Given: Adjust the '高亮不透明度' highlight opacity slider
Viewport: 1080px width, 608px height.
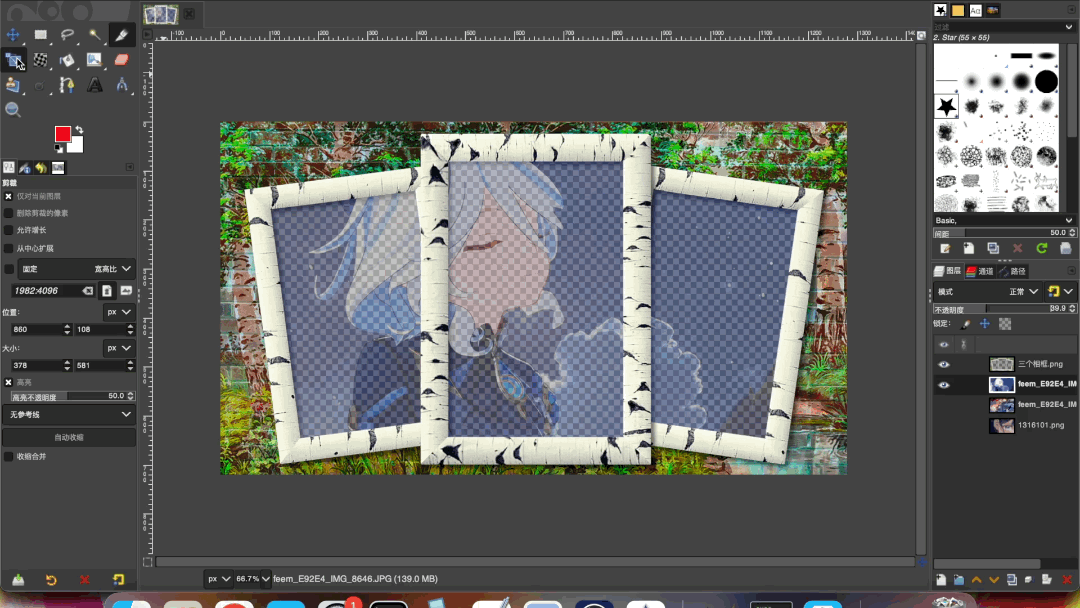Looking at the screenshot, I should tap(72, 396).
